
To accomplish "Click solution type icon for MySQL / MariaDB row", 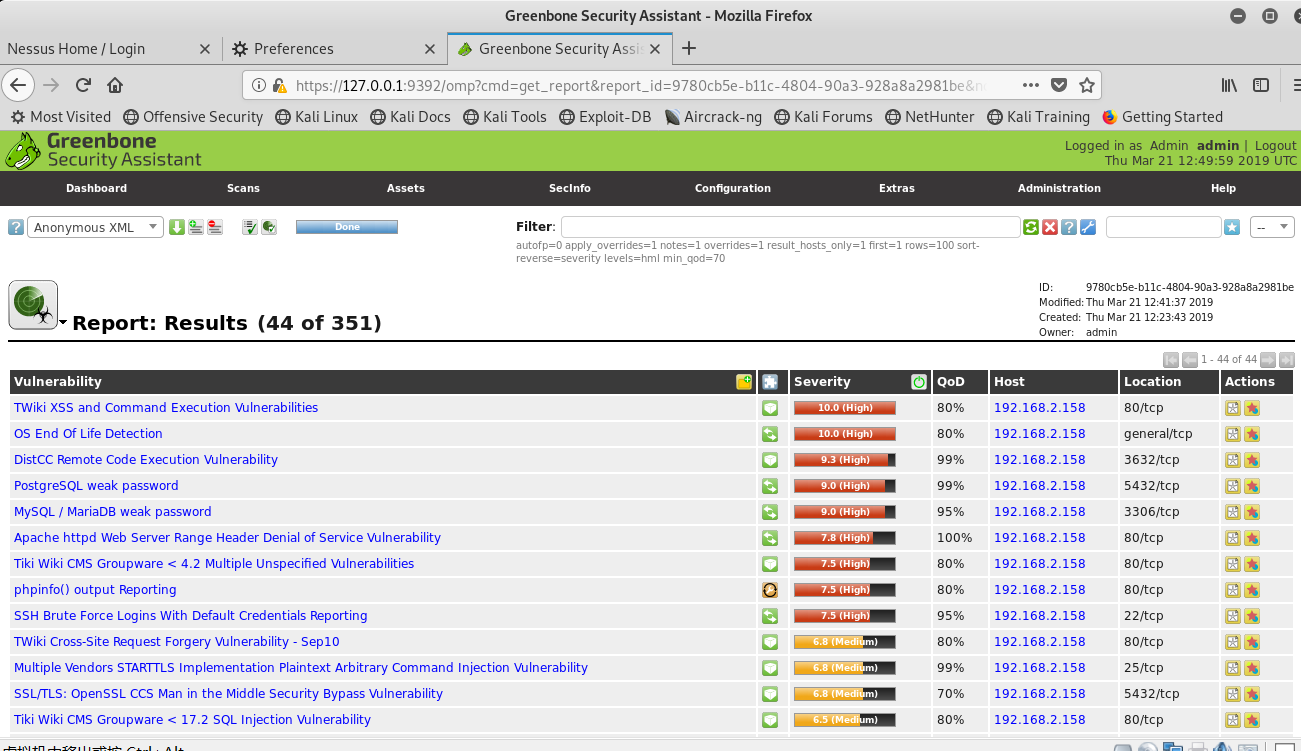I will pyautogui.click(x=770, y=512).
